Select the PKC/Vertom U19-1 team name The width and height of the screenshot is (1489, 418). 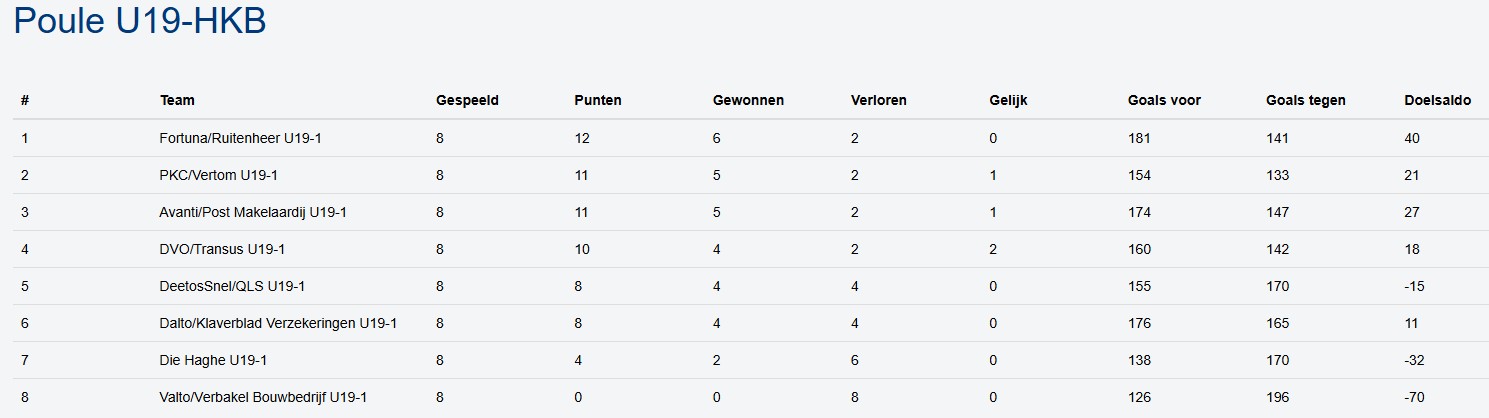point(218,175)
